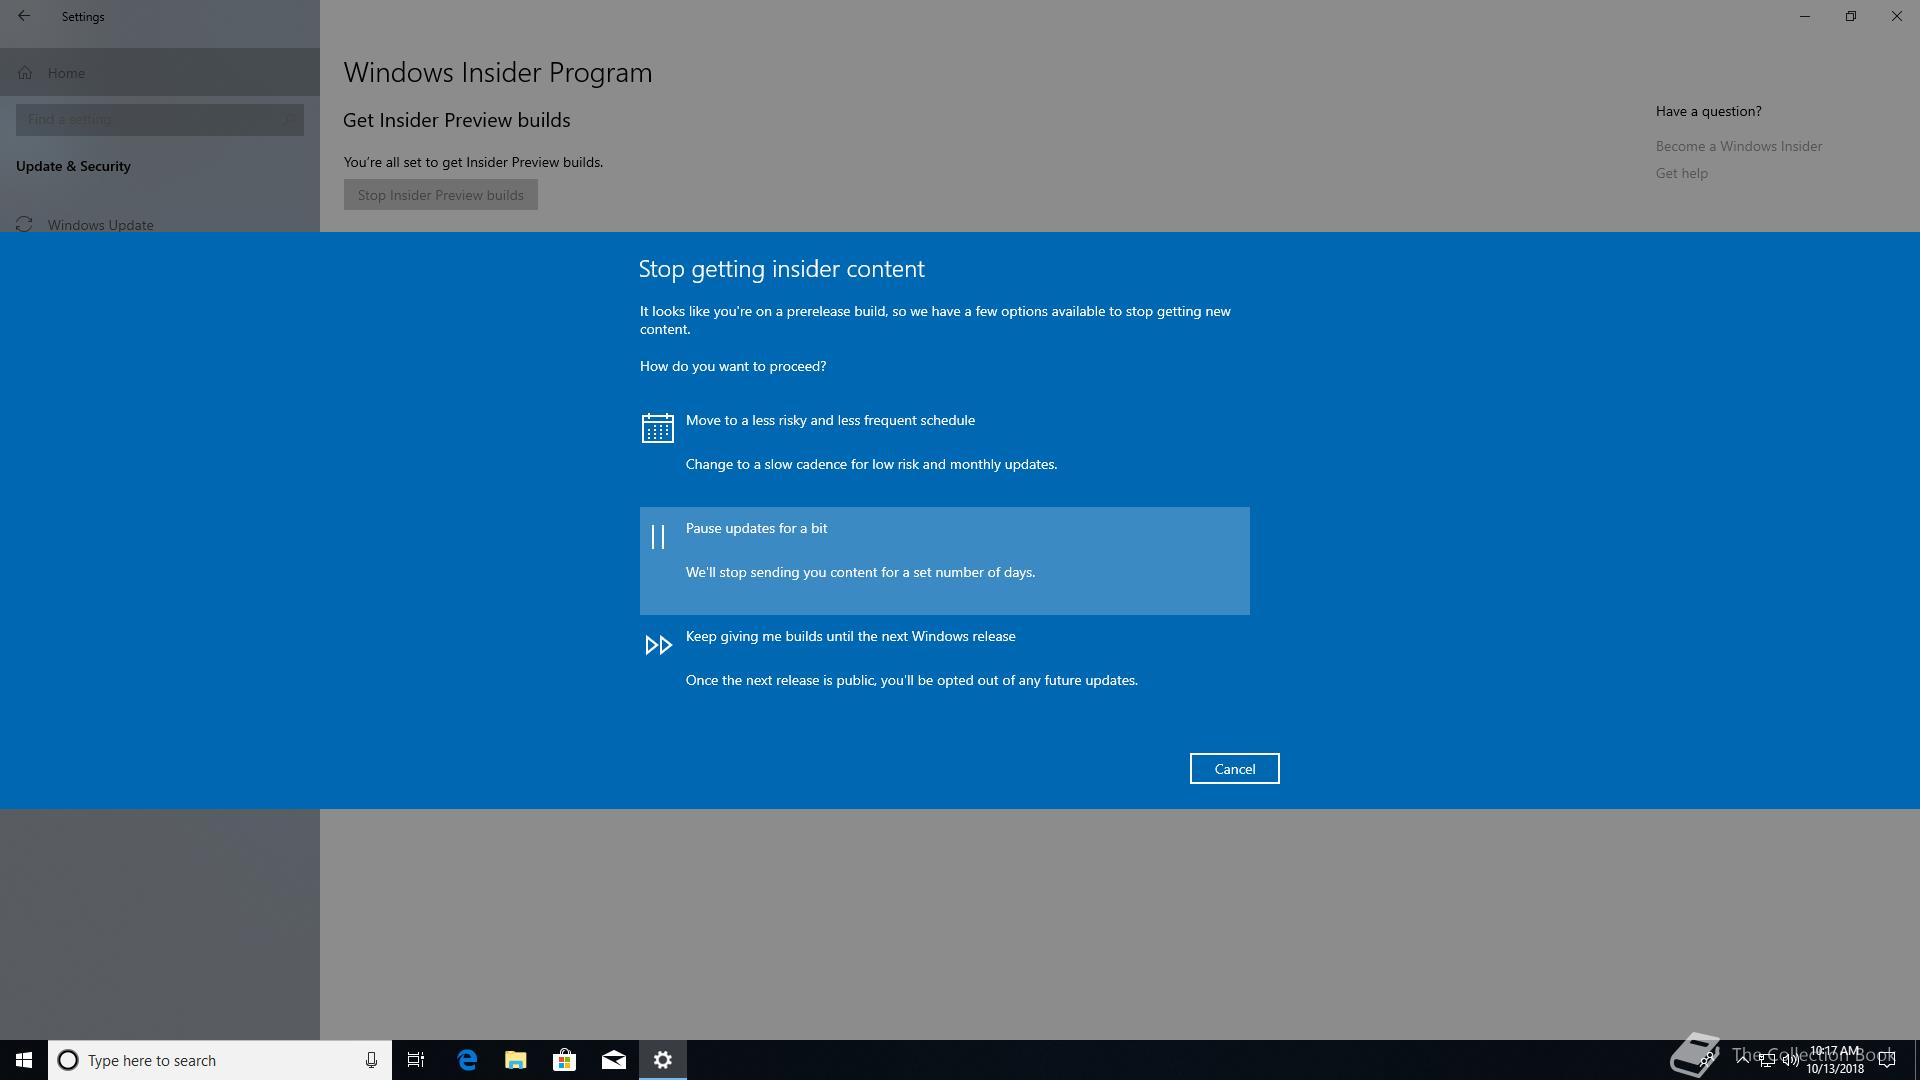Viewport: 1920px width, 1080px height.
Task: Launch Microsoft Edge from taskbar
Action: 467,1060
